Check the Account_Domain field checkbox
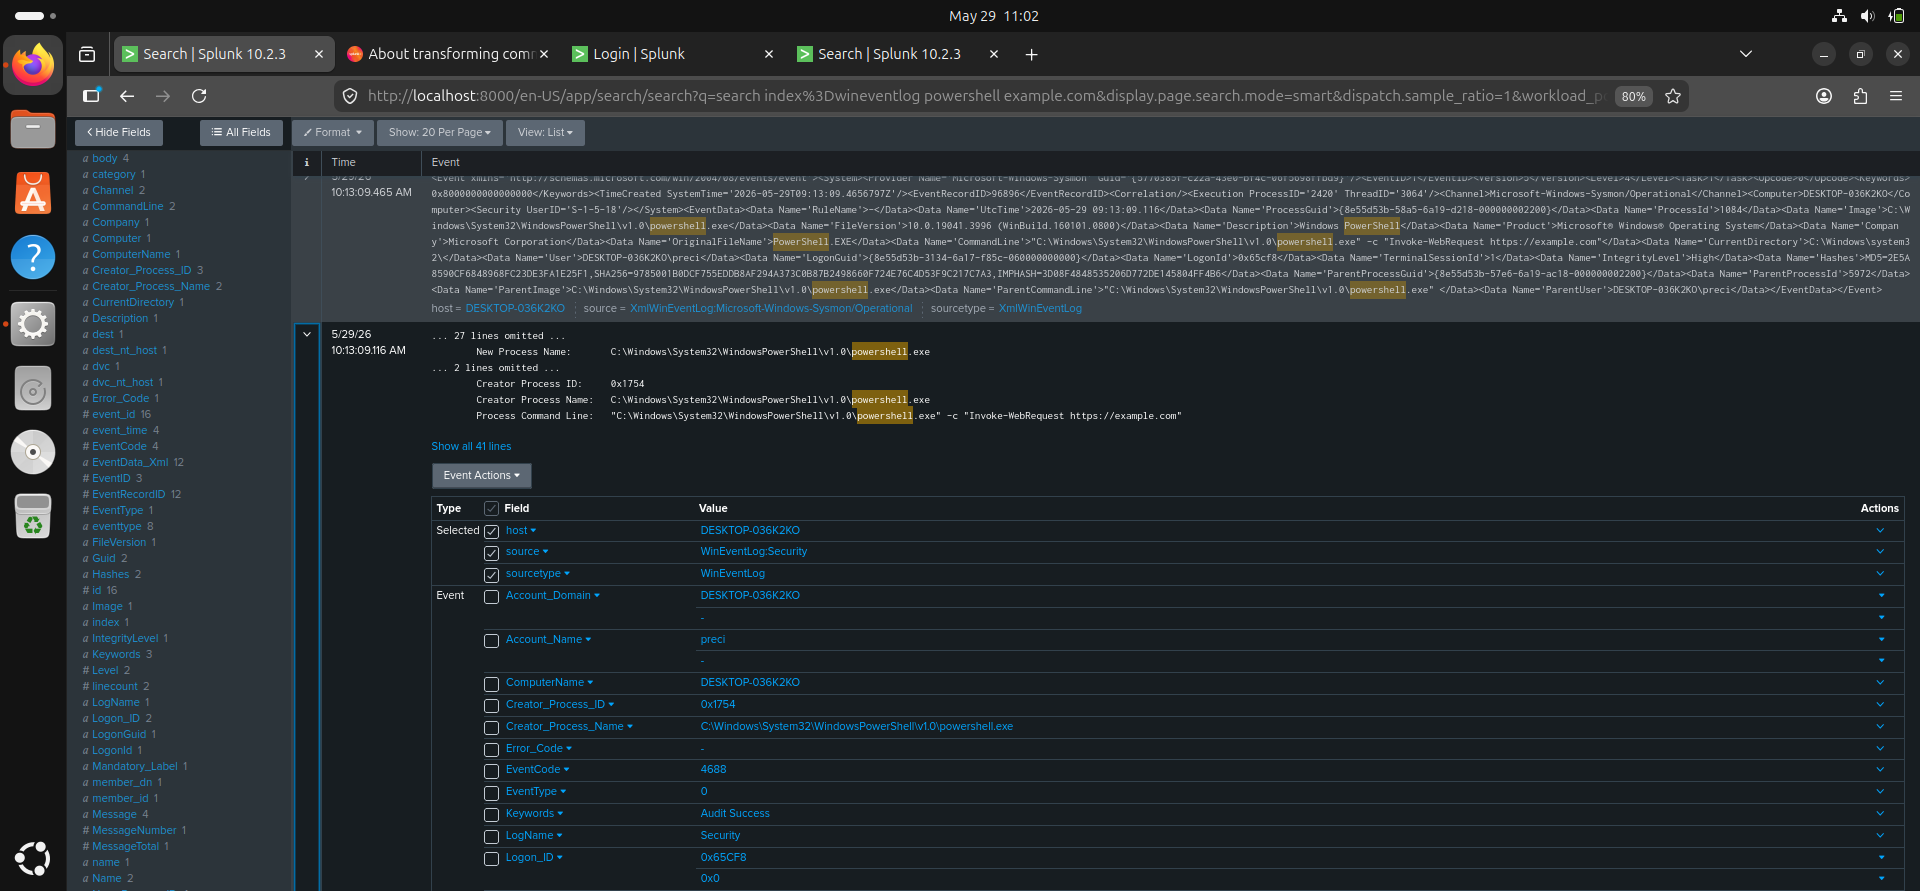 [491, 597]
